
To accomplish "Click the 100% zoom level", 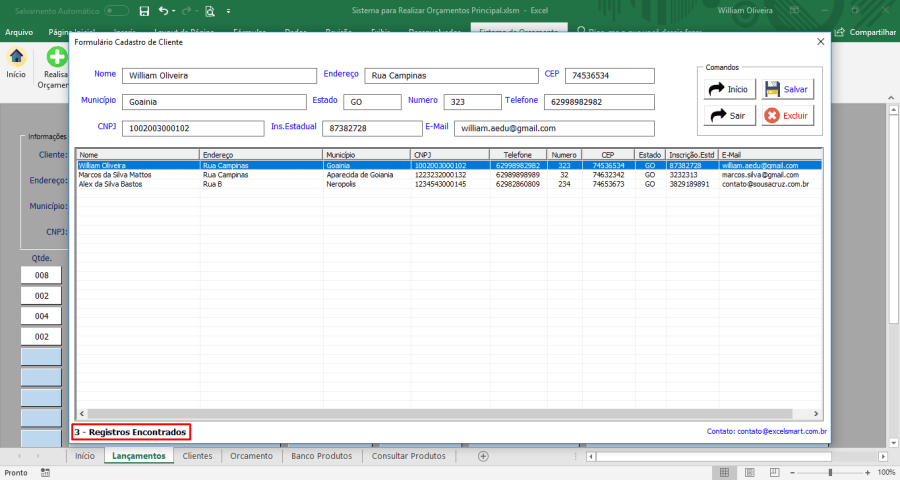I will (x=886, y=473).
